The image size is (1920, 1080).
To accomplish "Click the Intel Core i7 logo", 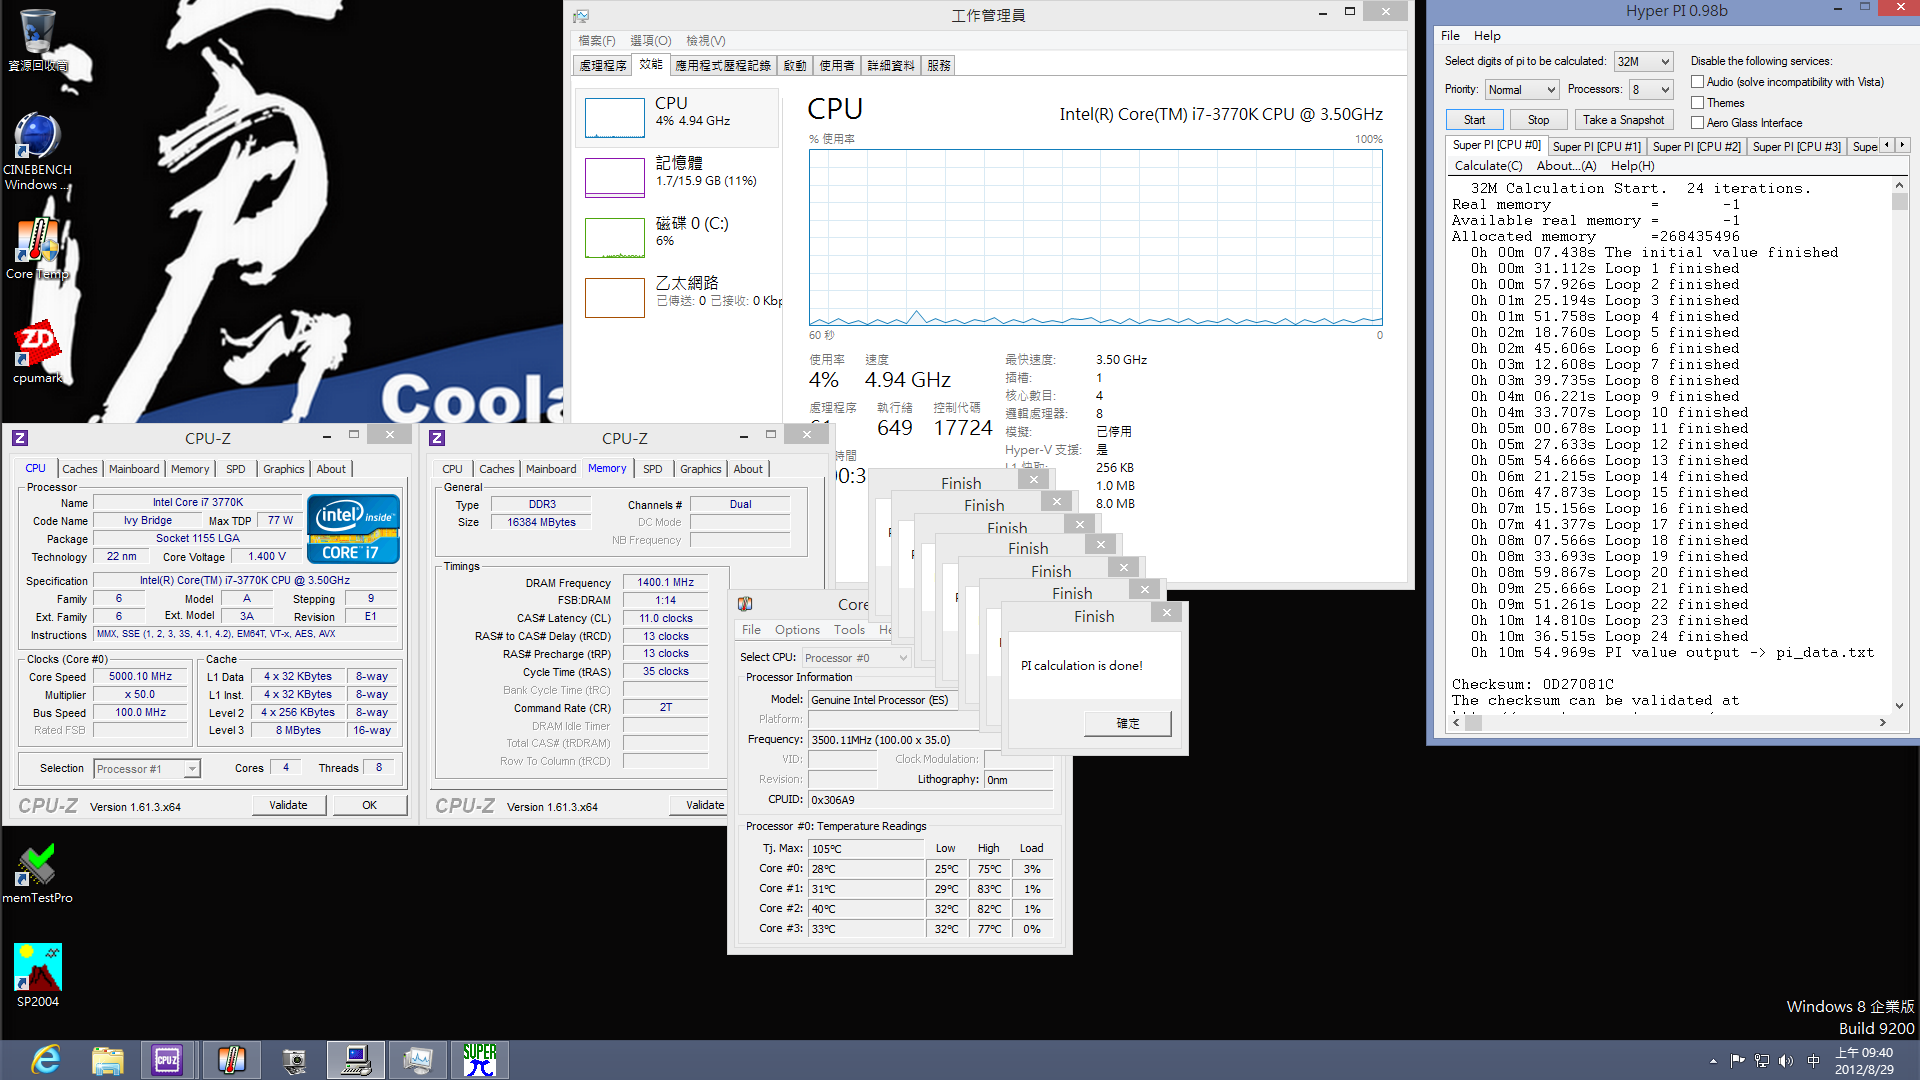I will click(353, 529).
